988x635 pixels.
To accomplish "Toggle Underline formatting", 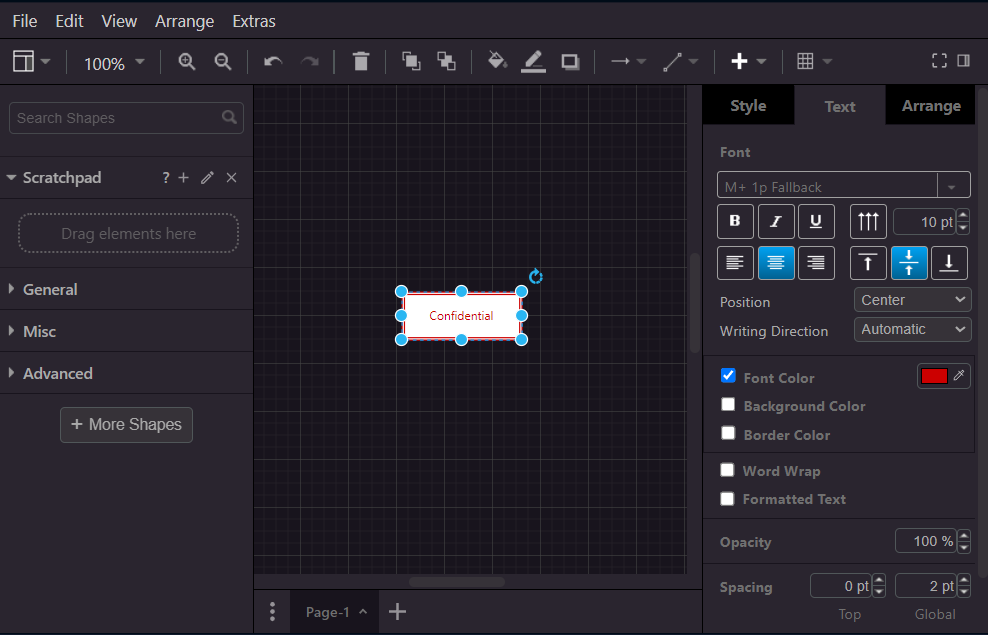I will point(816,221).
